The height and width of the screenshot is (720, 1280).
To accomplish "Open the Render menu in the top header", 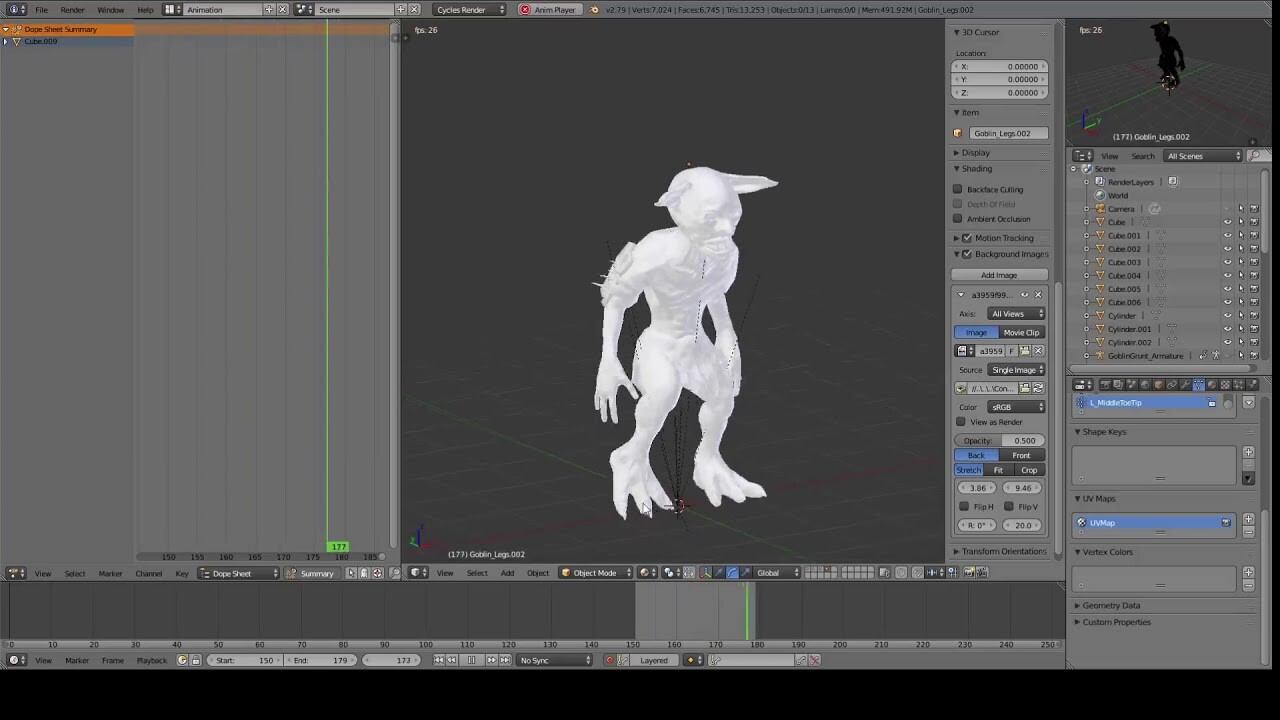I will (x=70, y=9).
